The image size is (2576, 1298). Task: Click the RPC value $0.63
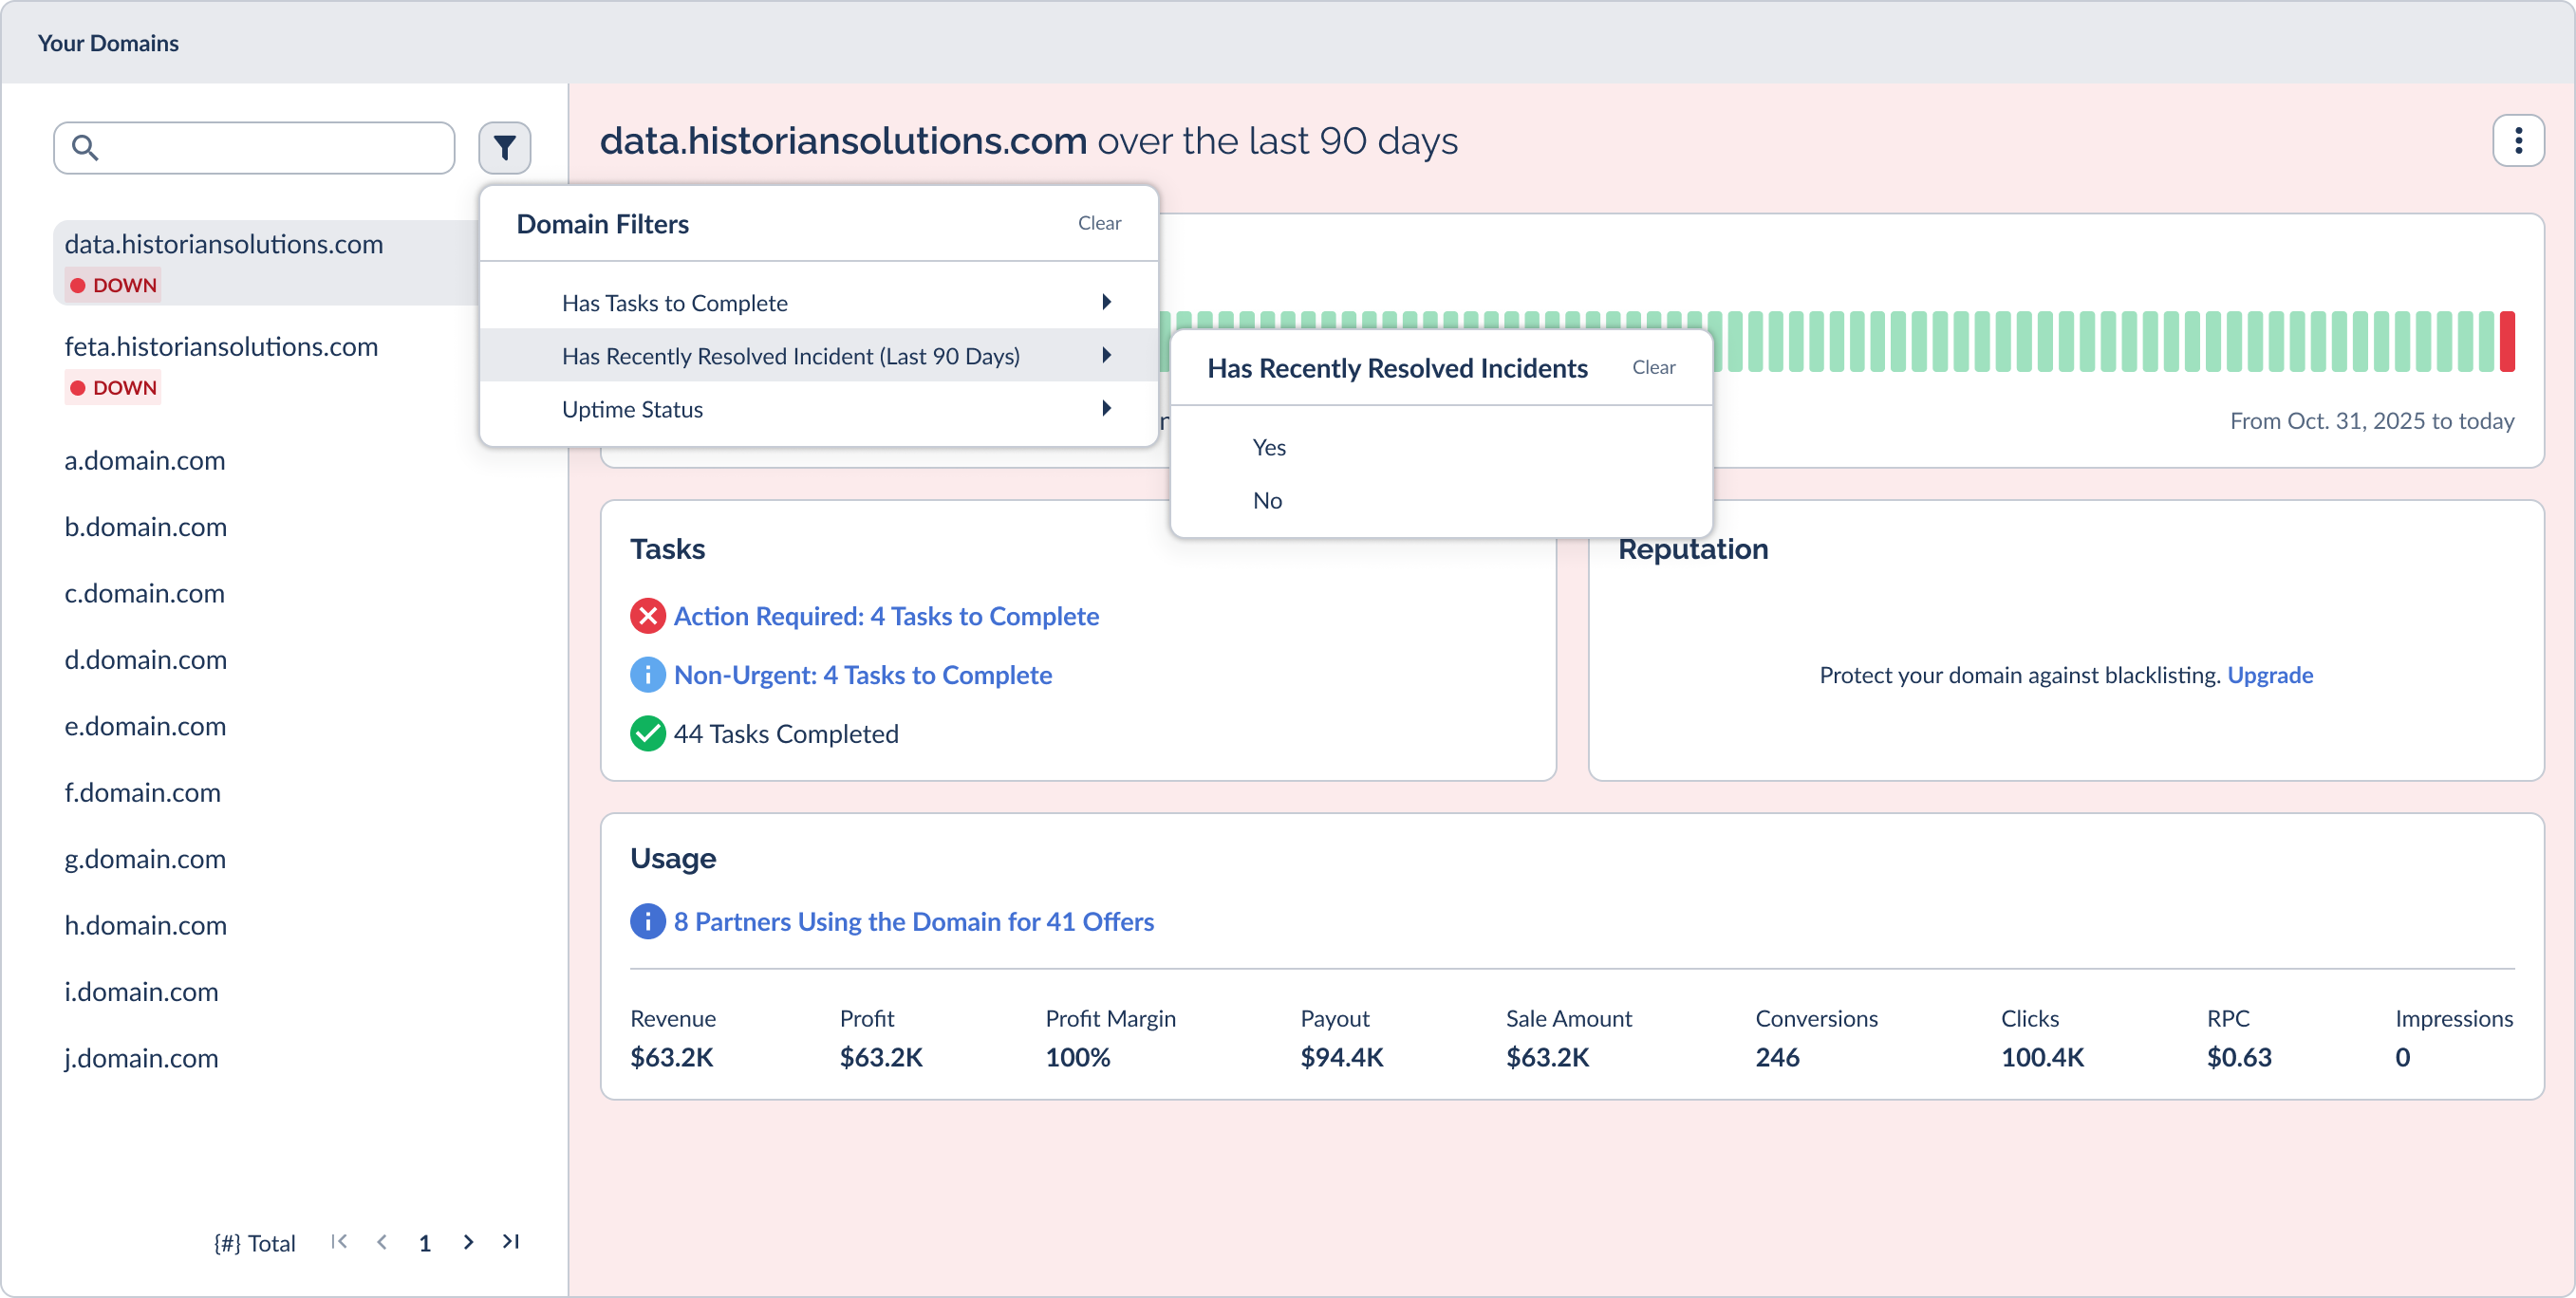tap(2239, 1057)
